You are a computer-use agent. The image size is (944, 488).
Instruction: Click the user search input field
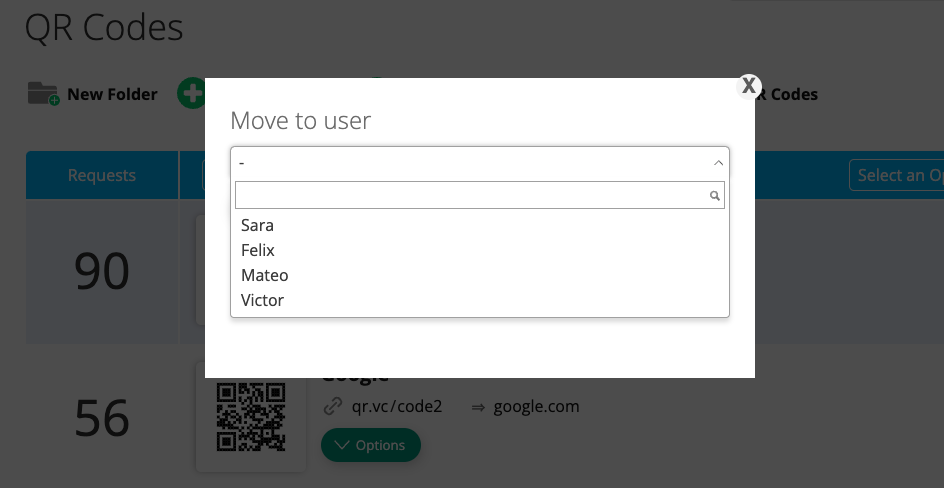pyautogui.click(x=480, y=195)
